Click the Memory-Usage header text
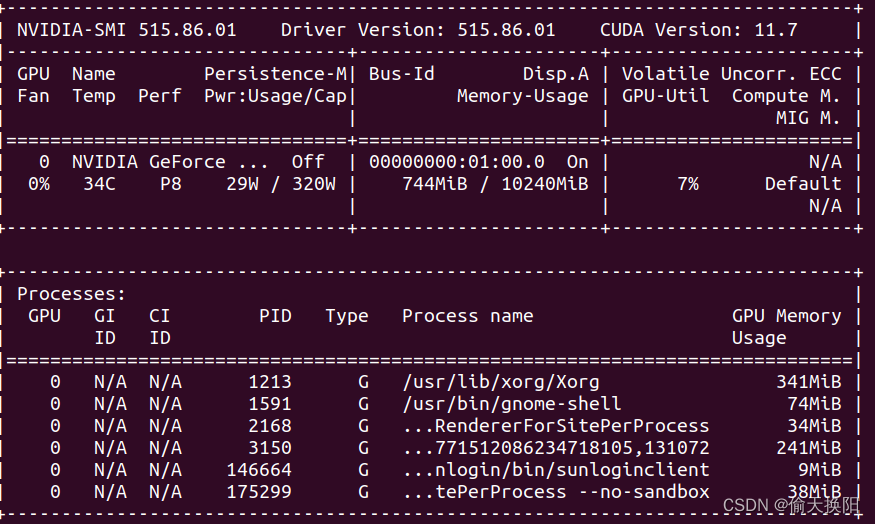This screenshot has height=524, width=875. 522,96
